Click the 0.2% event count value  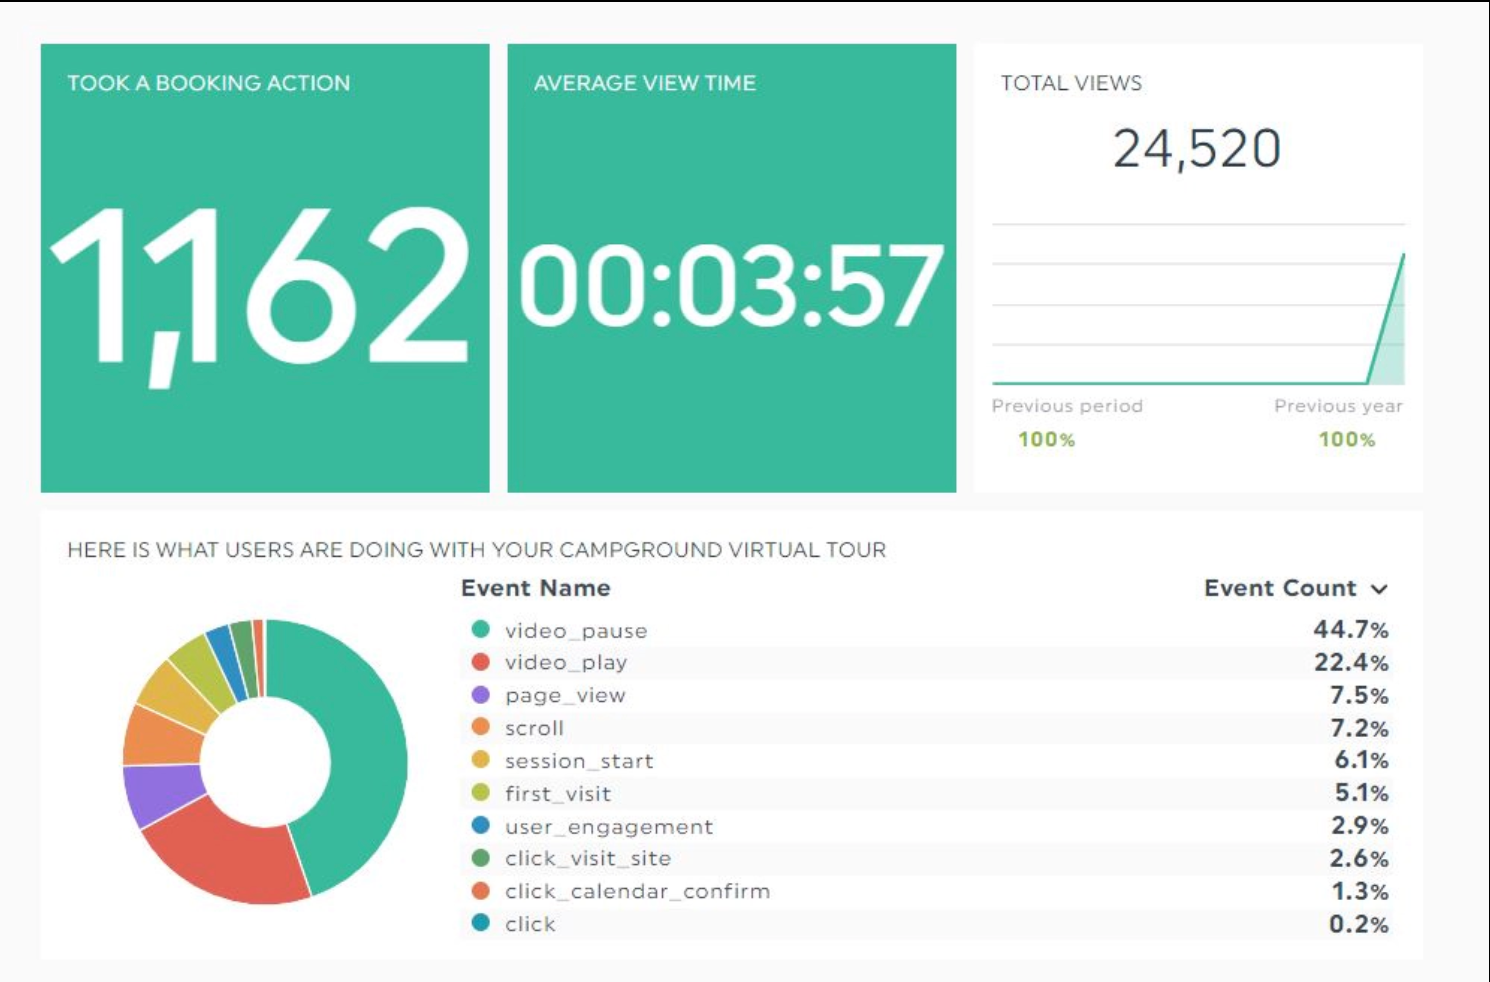tap(1359, 924)
